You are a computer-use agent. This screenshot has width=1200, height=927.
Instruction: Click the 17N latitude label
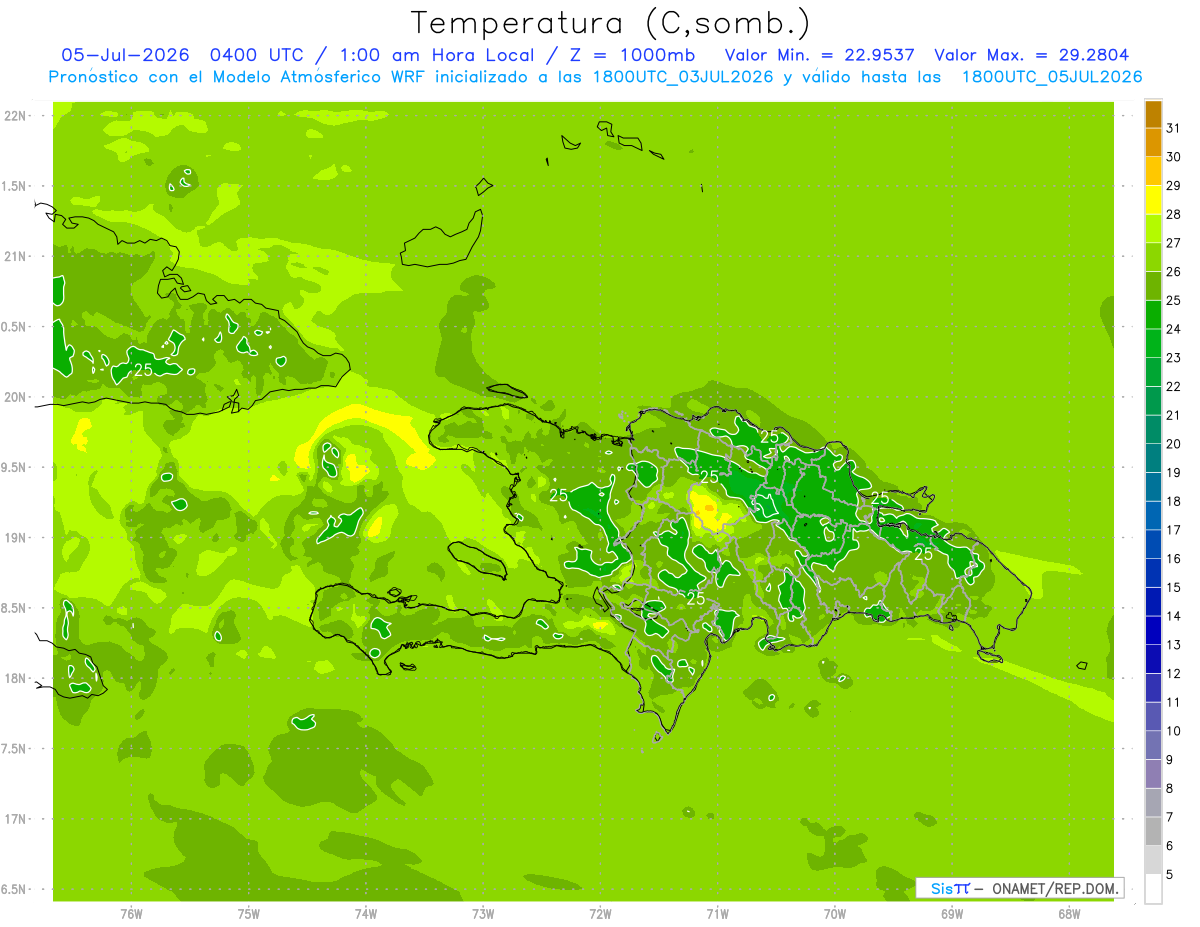tap(15, 819)
